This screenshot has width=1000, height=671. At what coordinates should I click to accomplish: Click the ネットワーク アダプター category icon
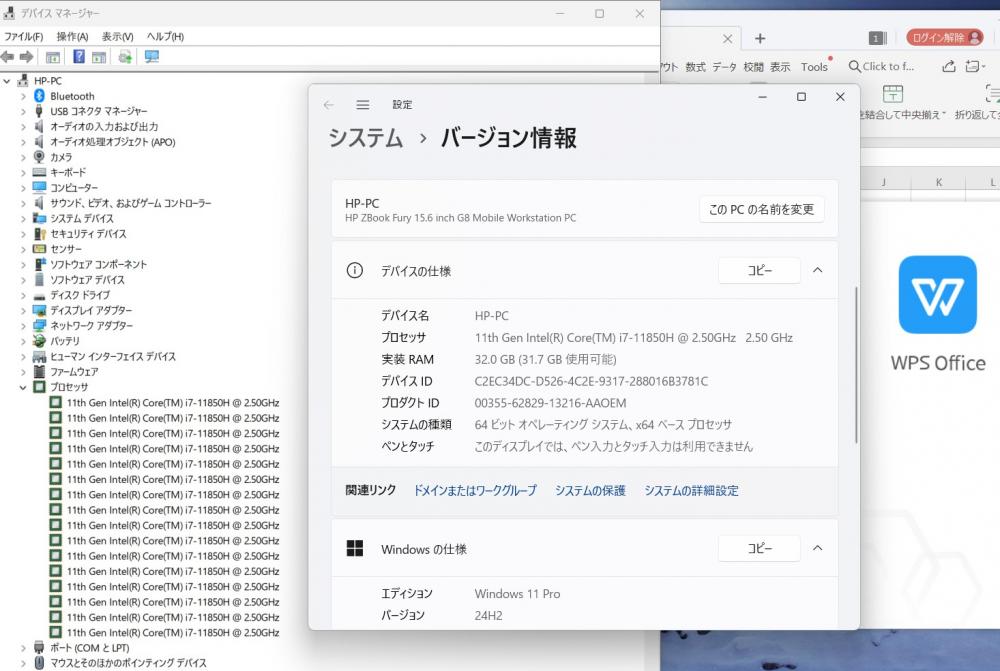(39, 325)
